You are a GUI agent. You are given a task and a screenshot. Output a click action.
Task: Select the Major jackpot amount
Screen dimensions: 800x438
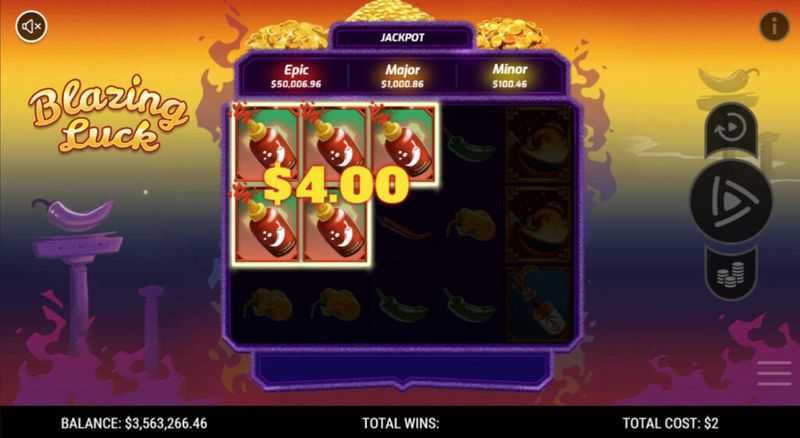[402, 84]
